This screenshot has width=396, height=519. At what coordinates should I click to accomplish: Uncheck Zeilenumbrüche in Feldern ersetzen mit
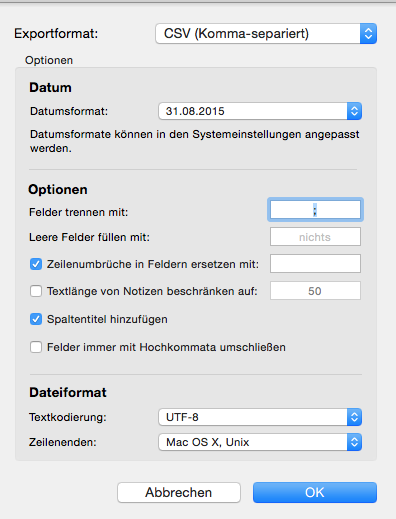(x=36, y=264)
